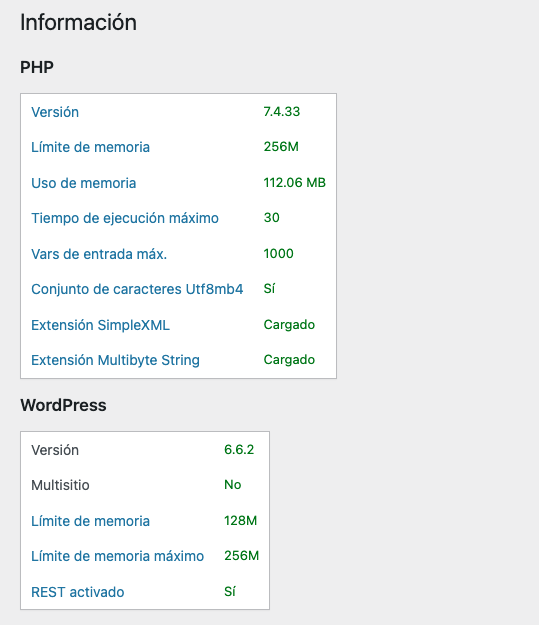Open the Conjunto de caracteres Utf8mb4 link
This screenshot has width=539, height=625.
tap(137, 289)
